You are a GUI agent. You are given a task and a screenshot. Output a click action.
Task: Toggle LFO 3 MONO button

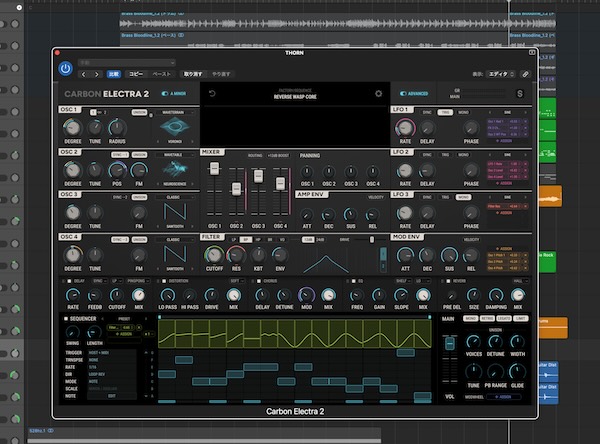point(463,197)
